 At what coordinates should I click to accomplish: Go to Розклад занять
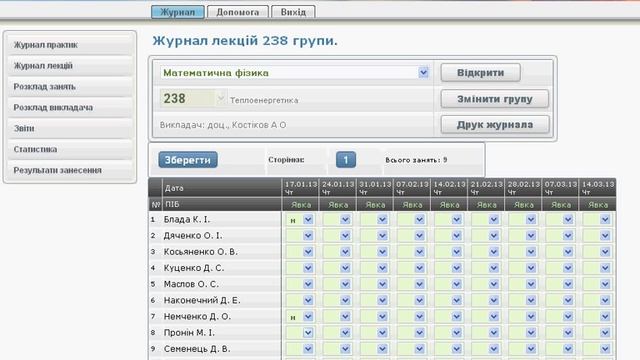click(x=70, y=87)
